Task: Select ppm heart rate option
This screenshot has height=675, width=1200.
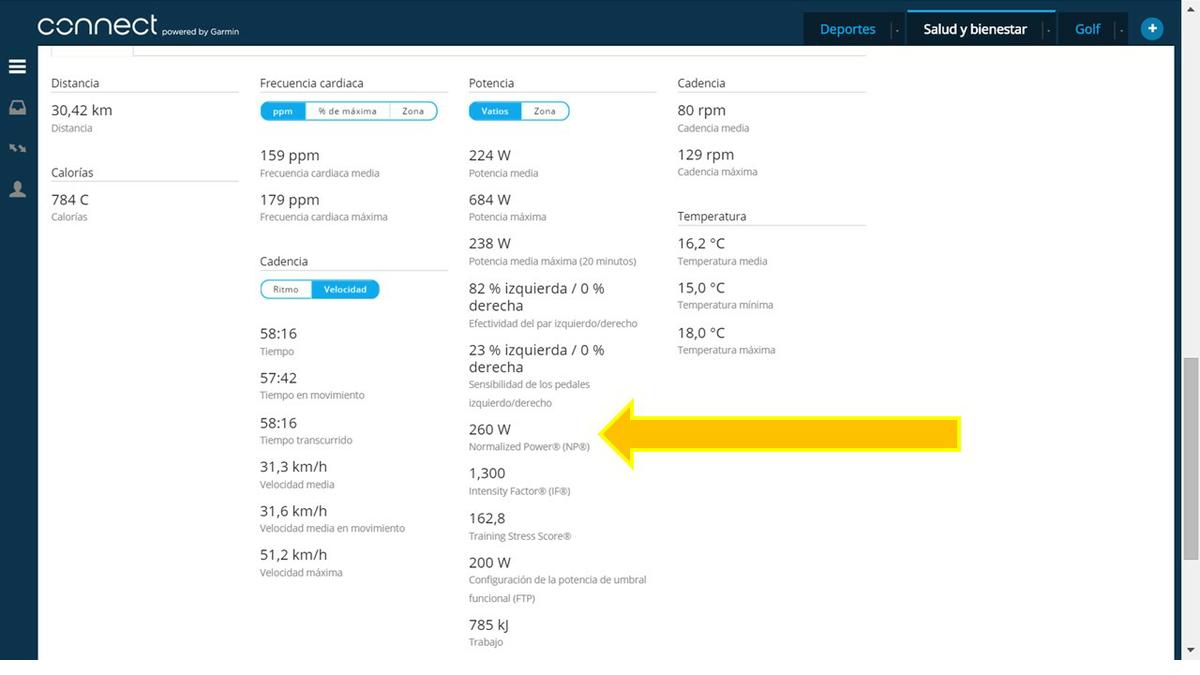Action: click(x=283, y=111)
